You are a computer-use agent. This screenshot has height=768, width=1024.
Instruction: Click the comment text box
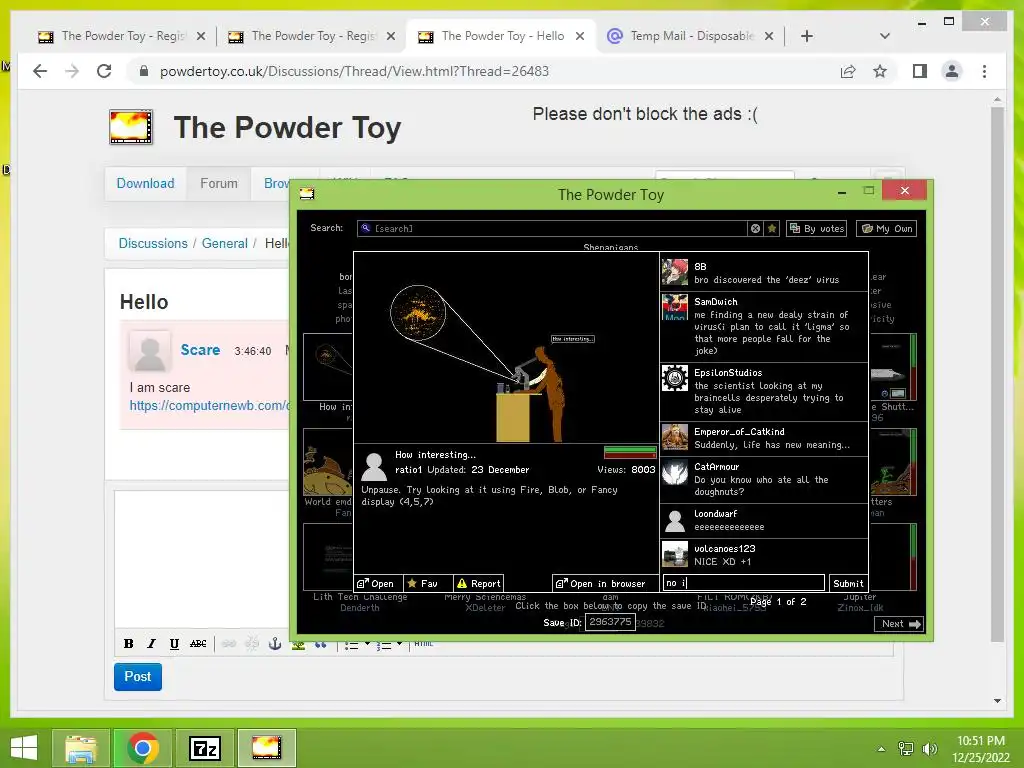pos(744,583)
